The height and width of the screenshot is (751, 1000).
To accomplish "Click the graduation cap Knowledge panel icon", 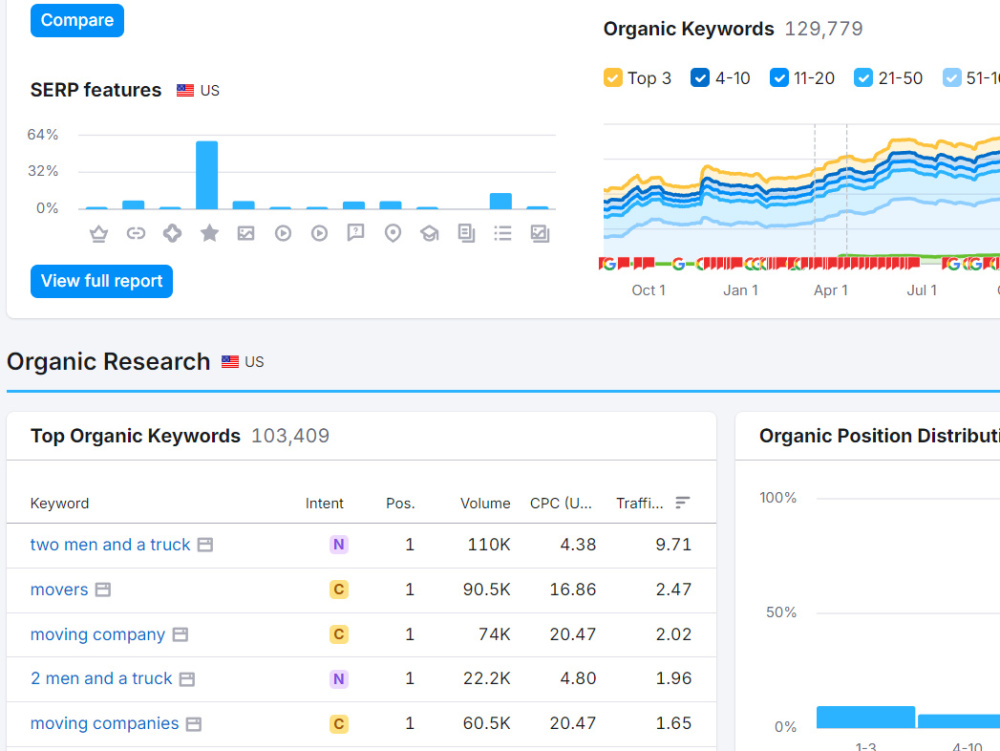I will [429, 233].
